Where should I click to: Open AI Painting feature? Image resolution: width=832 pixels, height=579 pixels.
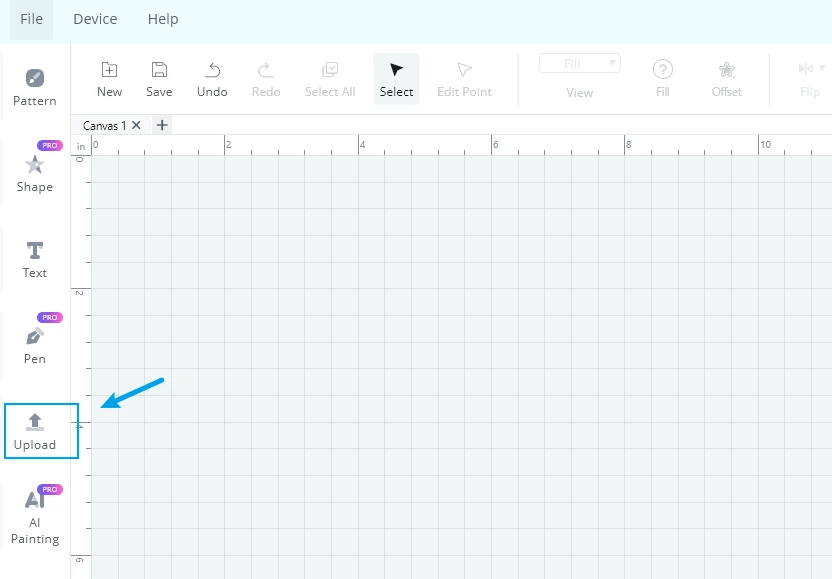tap(34, 517)
